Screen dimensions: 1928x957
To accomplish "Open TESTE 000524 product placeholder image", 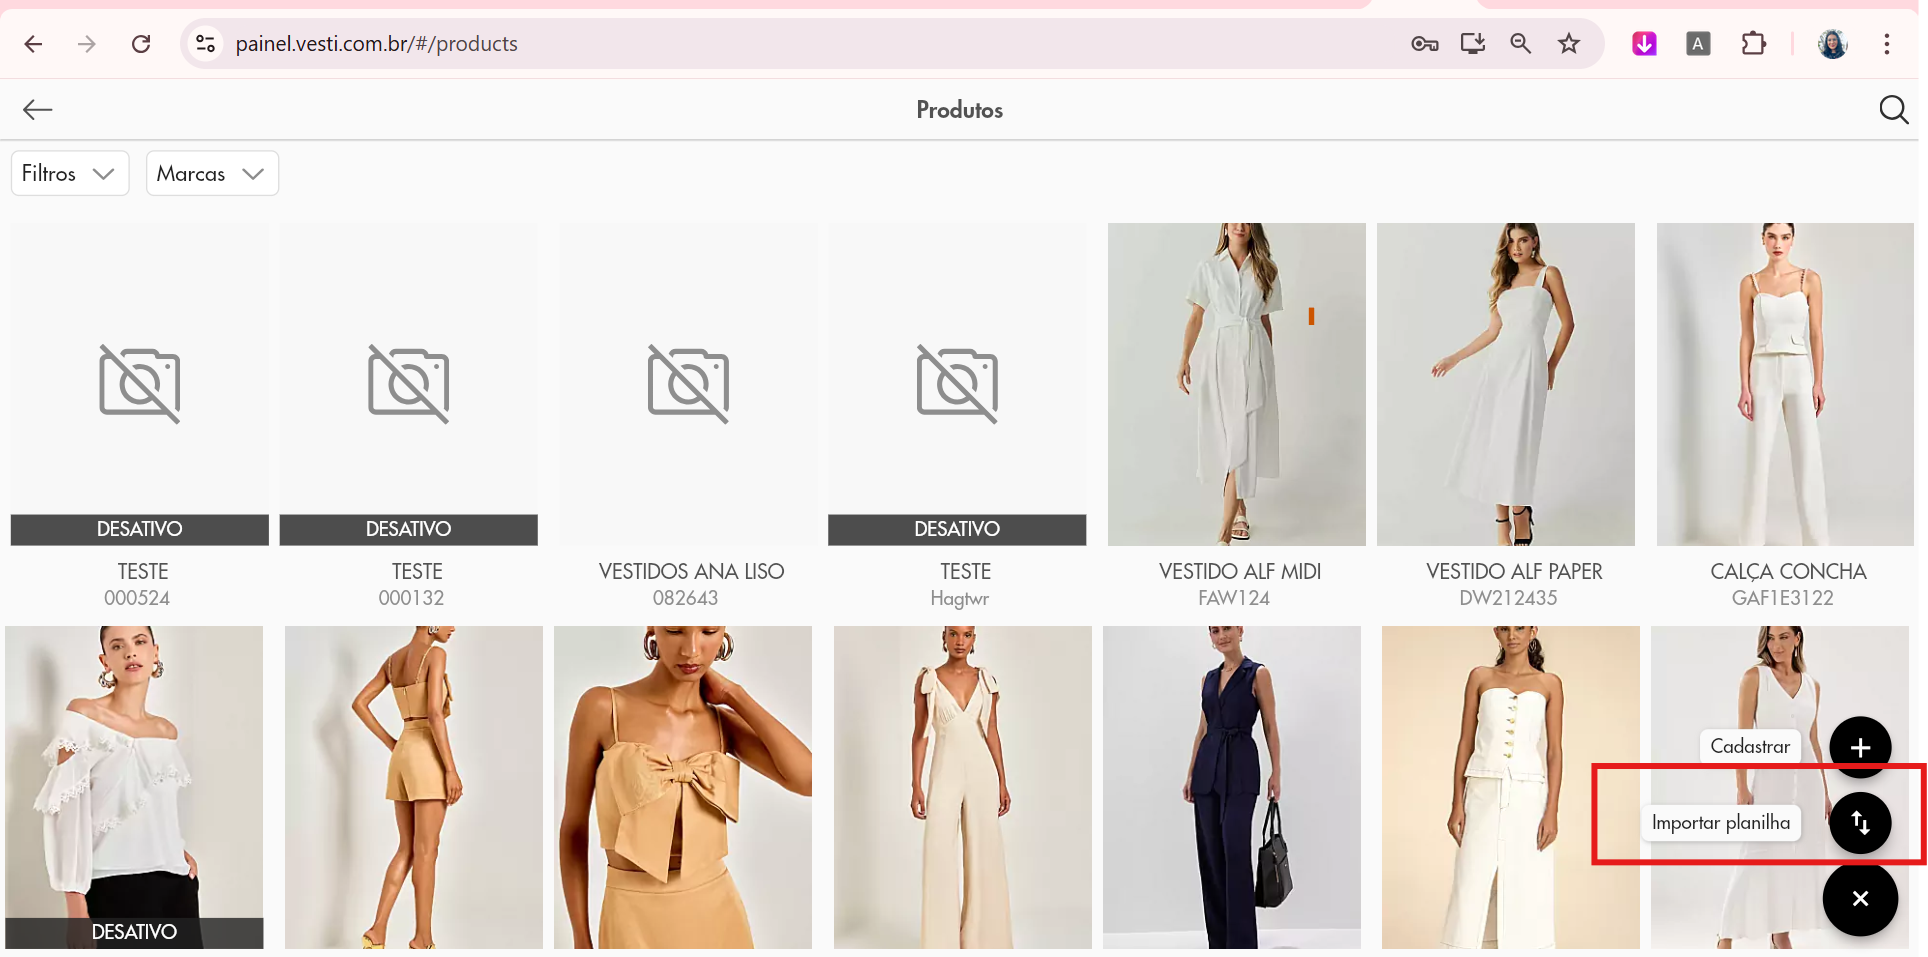I will pos(140,384).
